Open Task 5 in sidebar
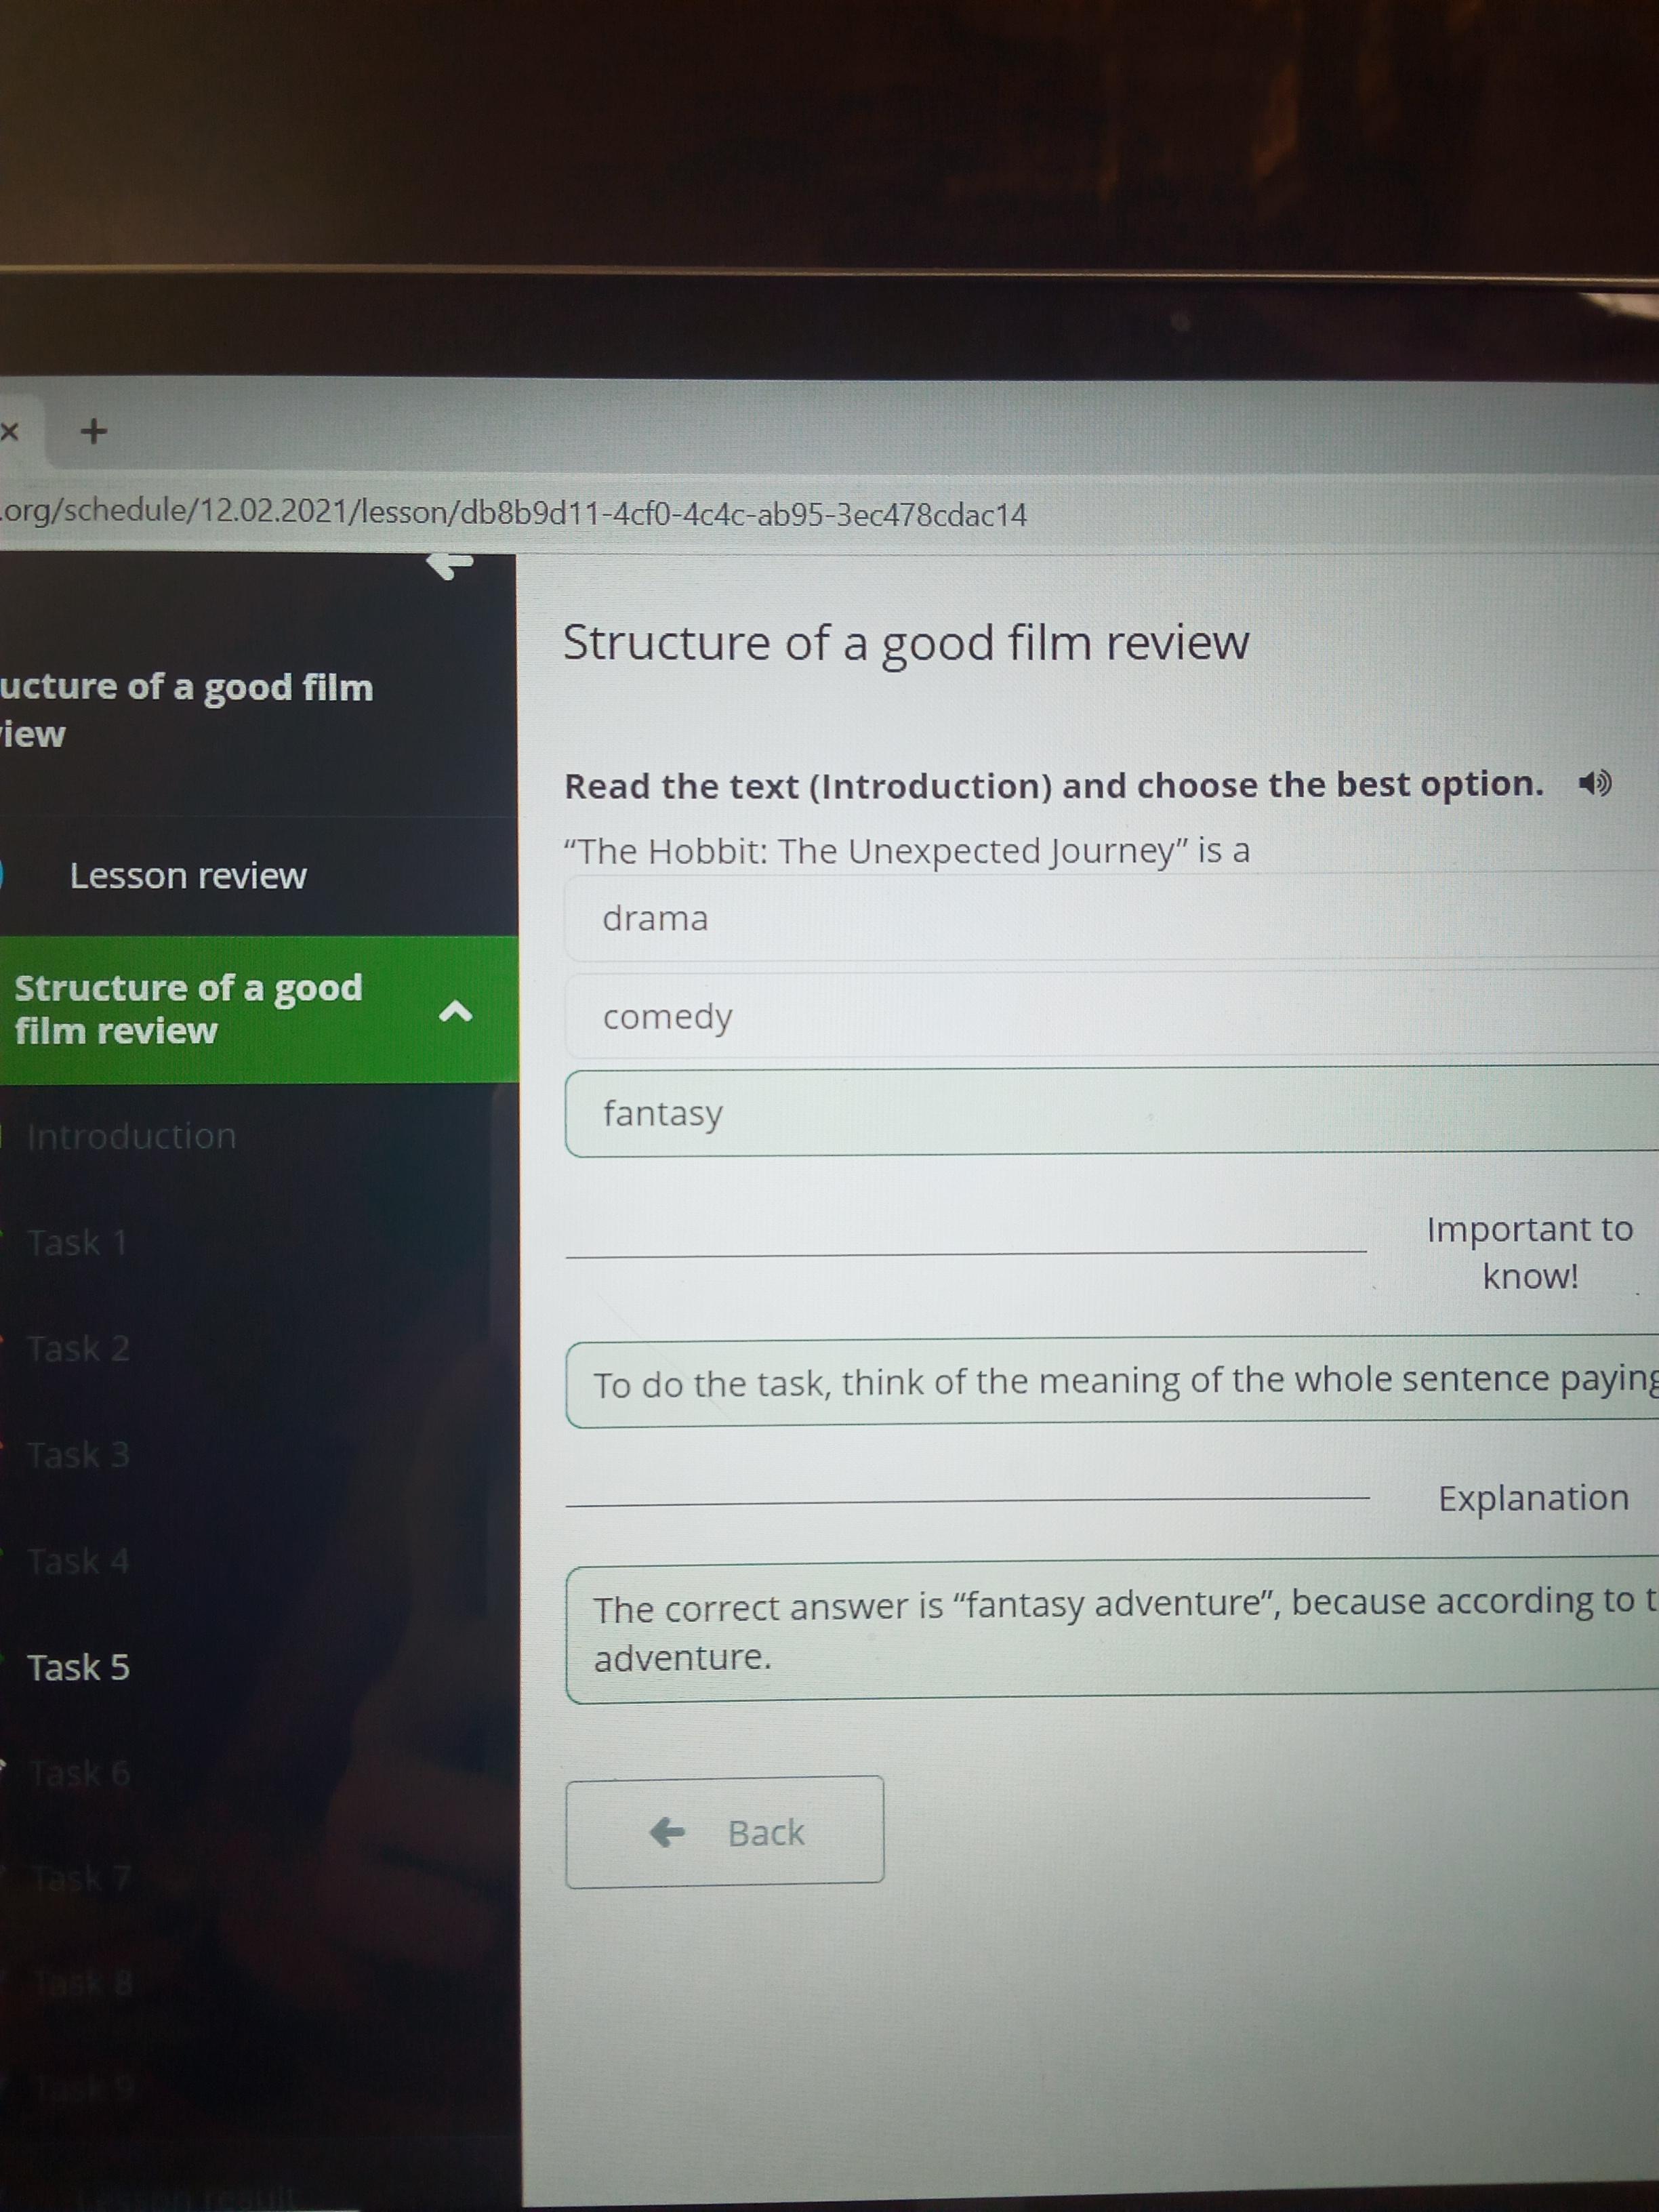Screen dimensions: 1659x2212 click(78, 1668)
